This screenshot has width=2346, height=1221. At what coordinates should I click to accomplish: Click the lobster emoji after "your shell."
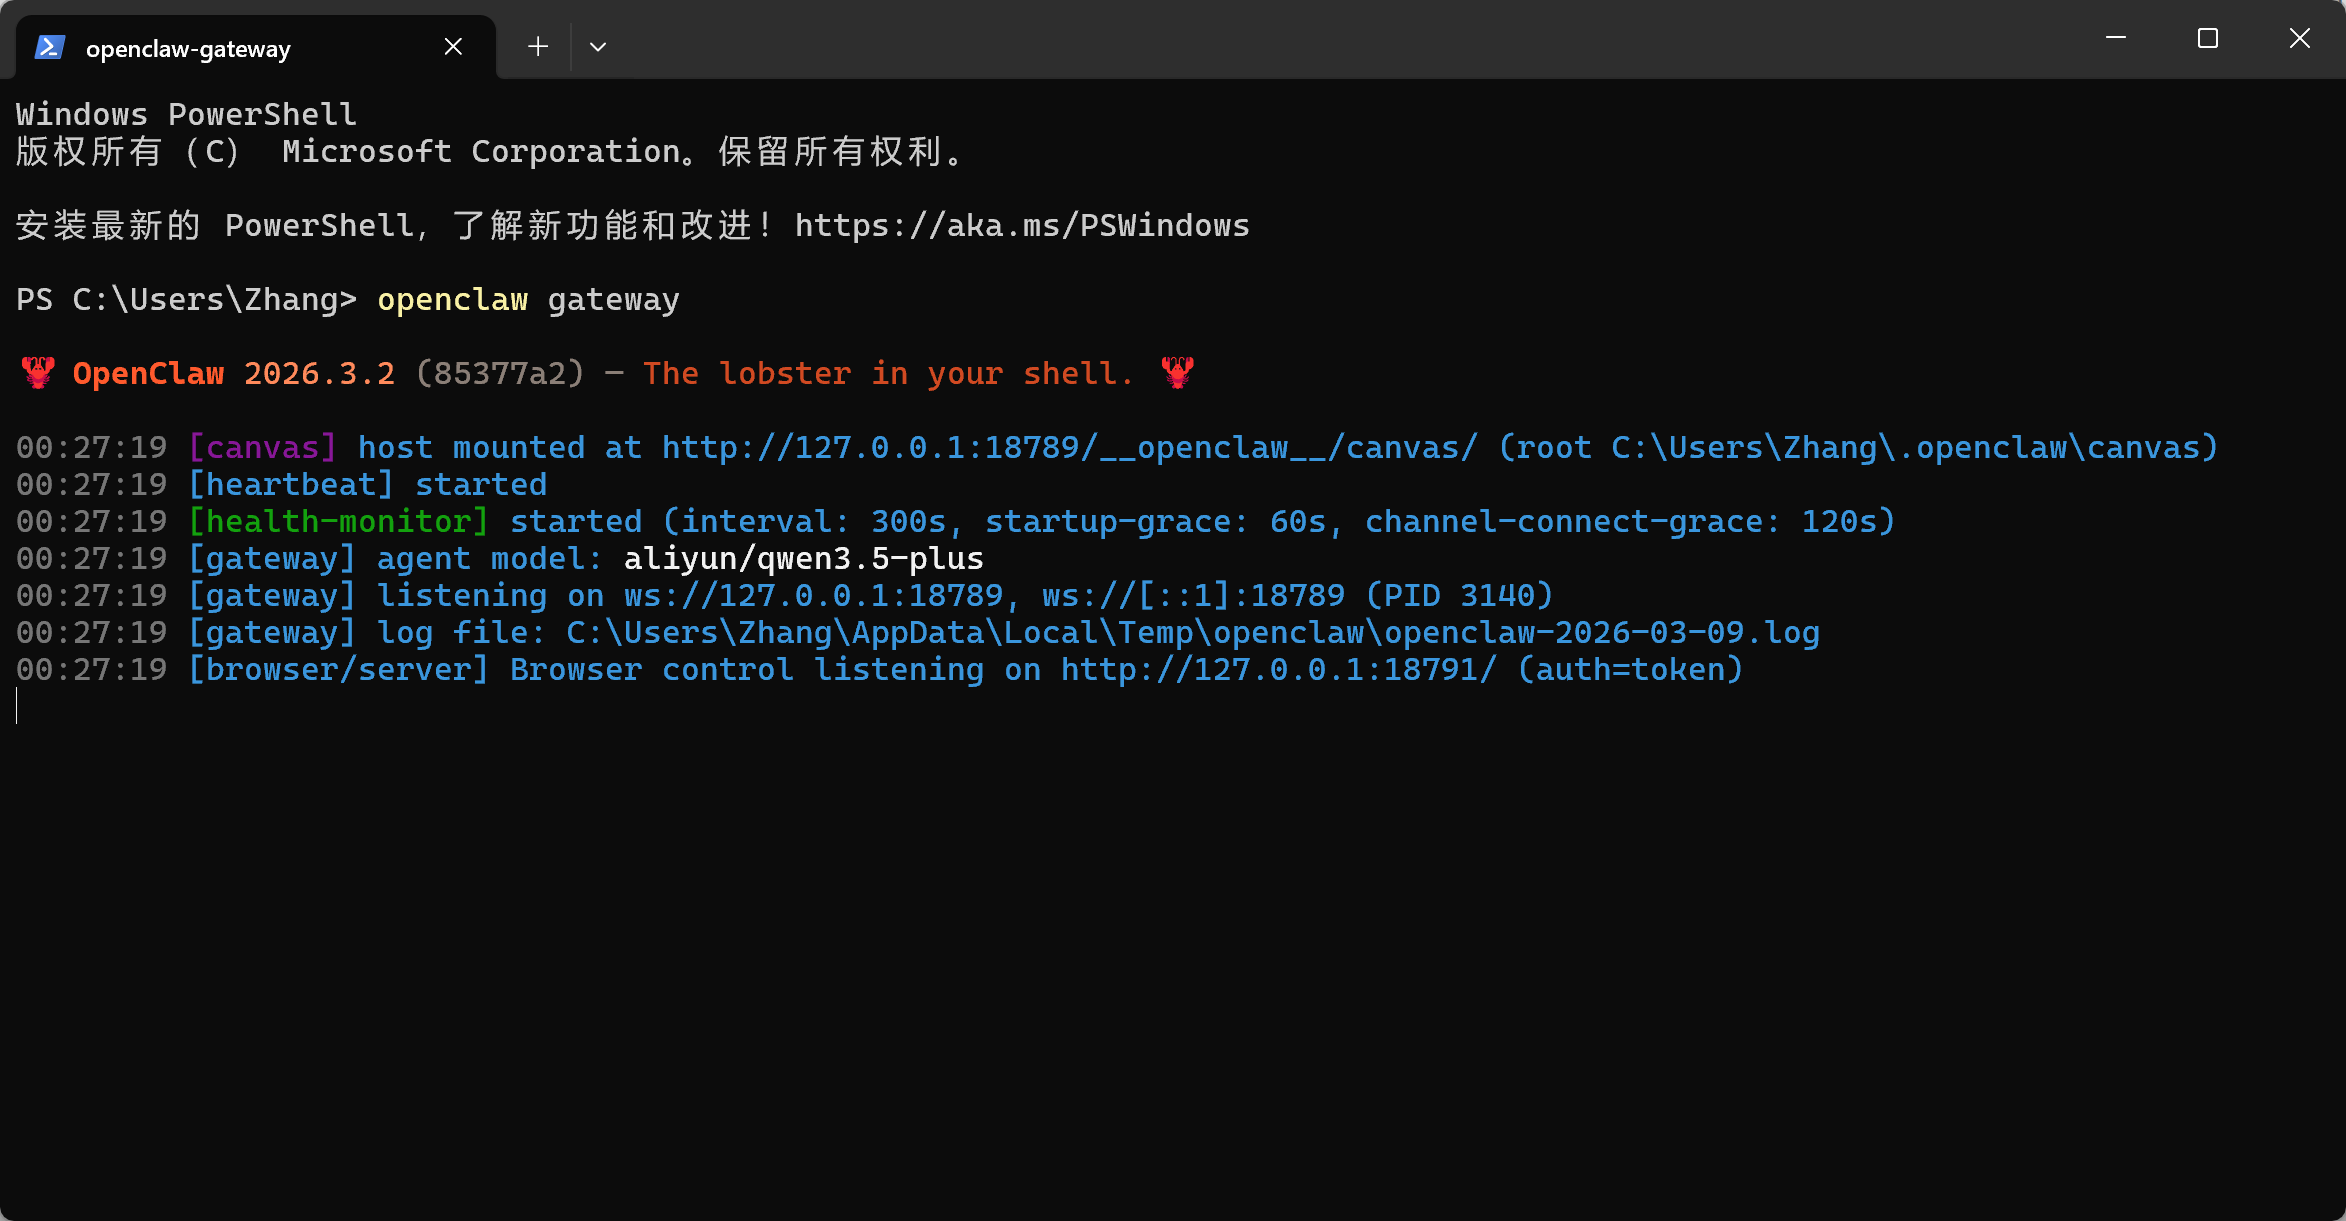pyautogui.click(x=1178, y=374)
